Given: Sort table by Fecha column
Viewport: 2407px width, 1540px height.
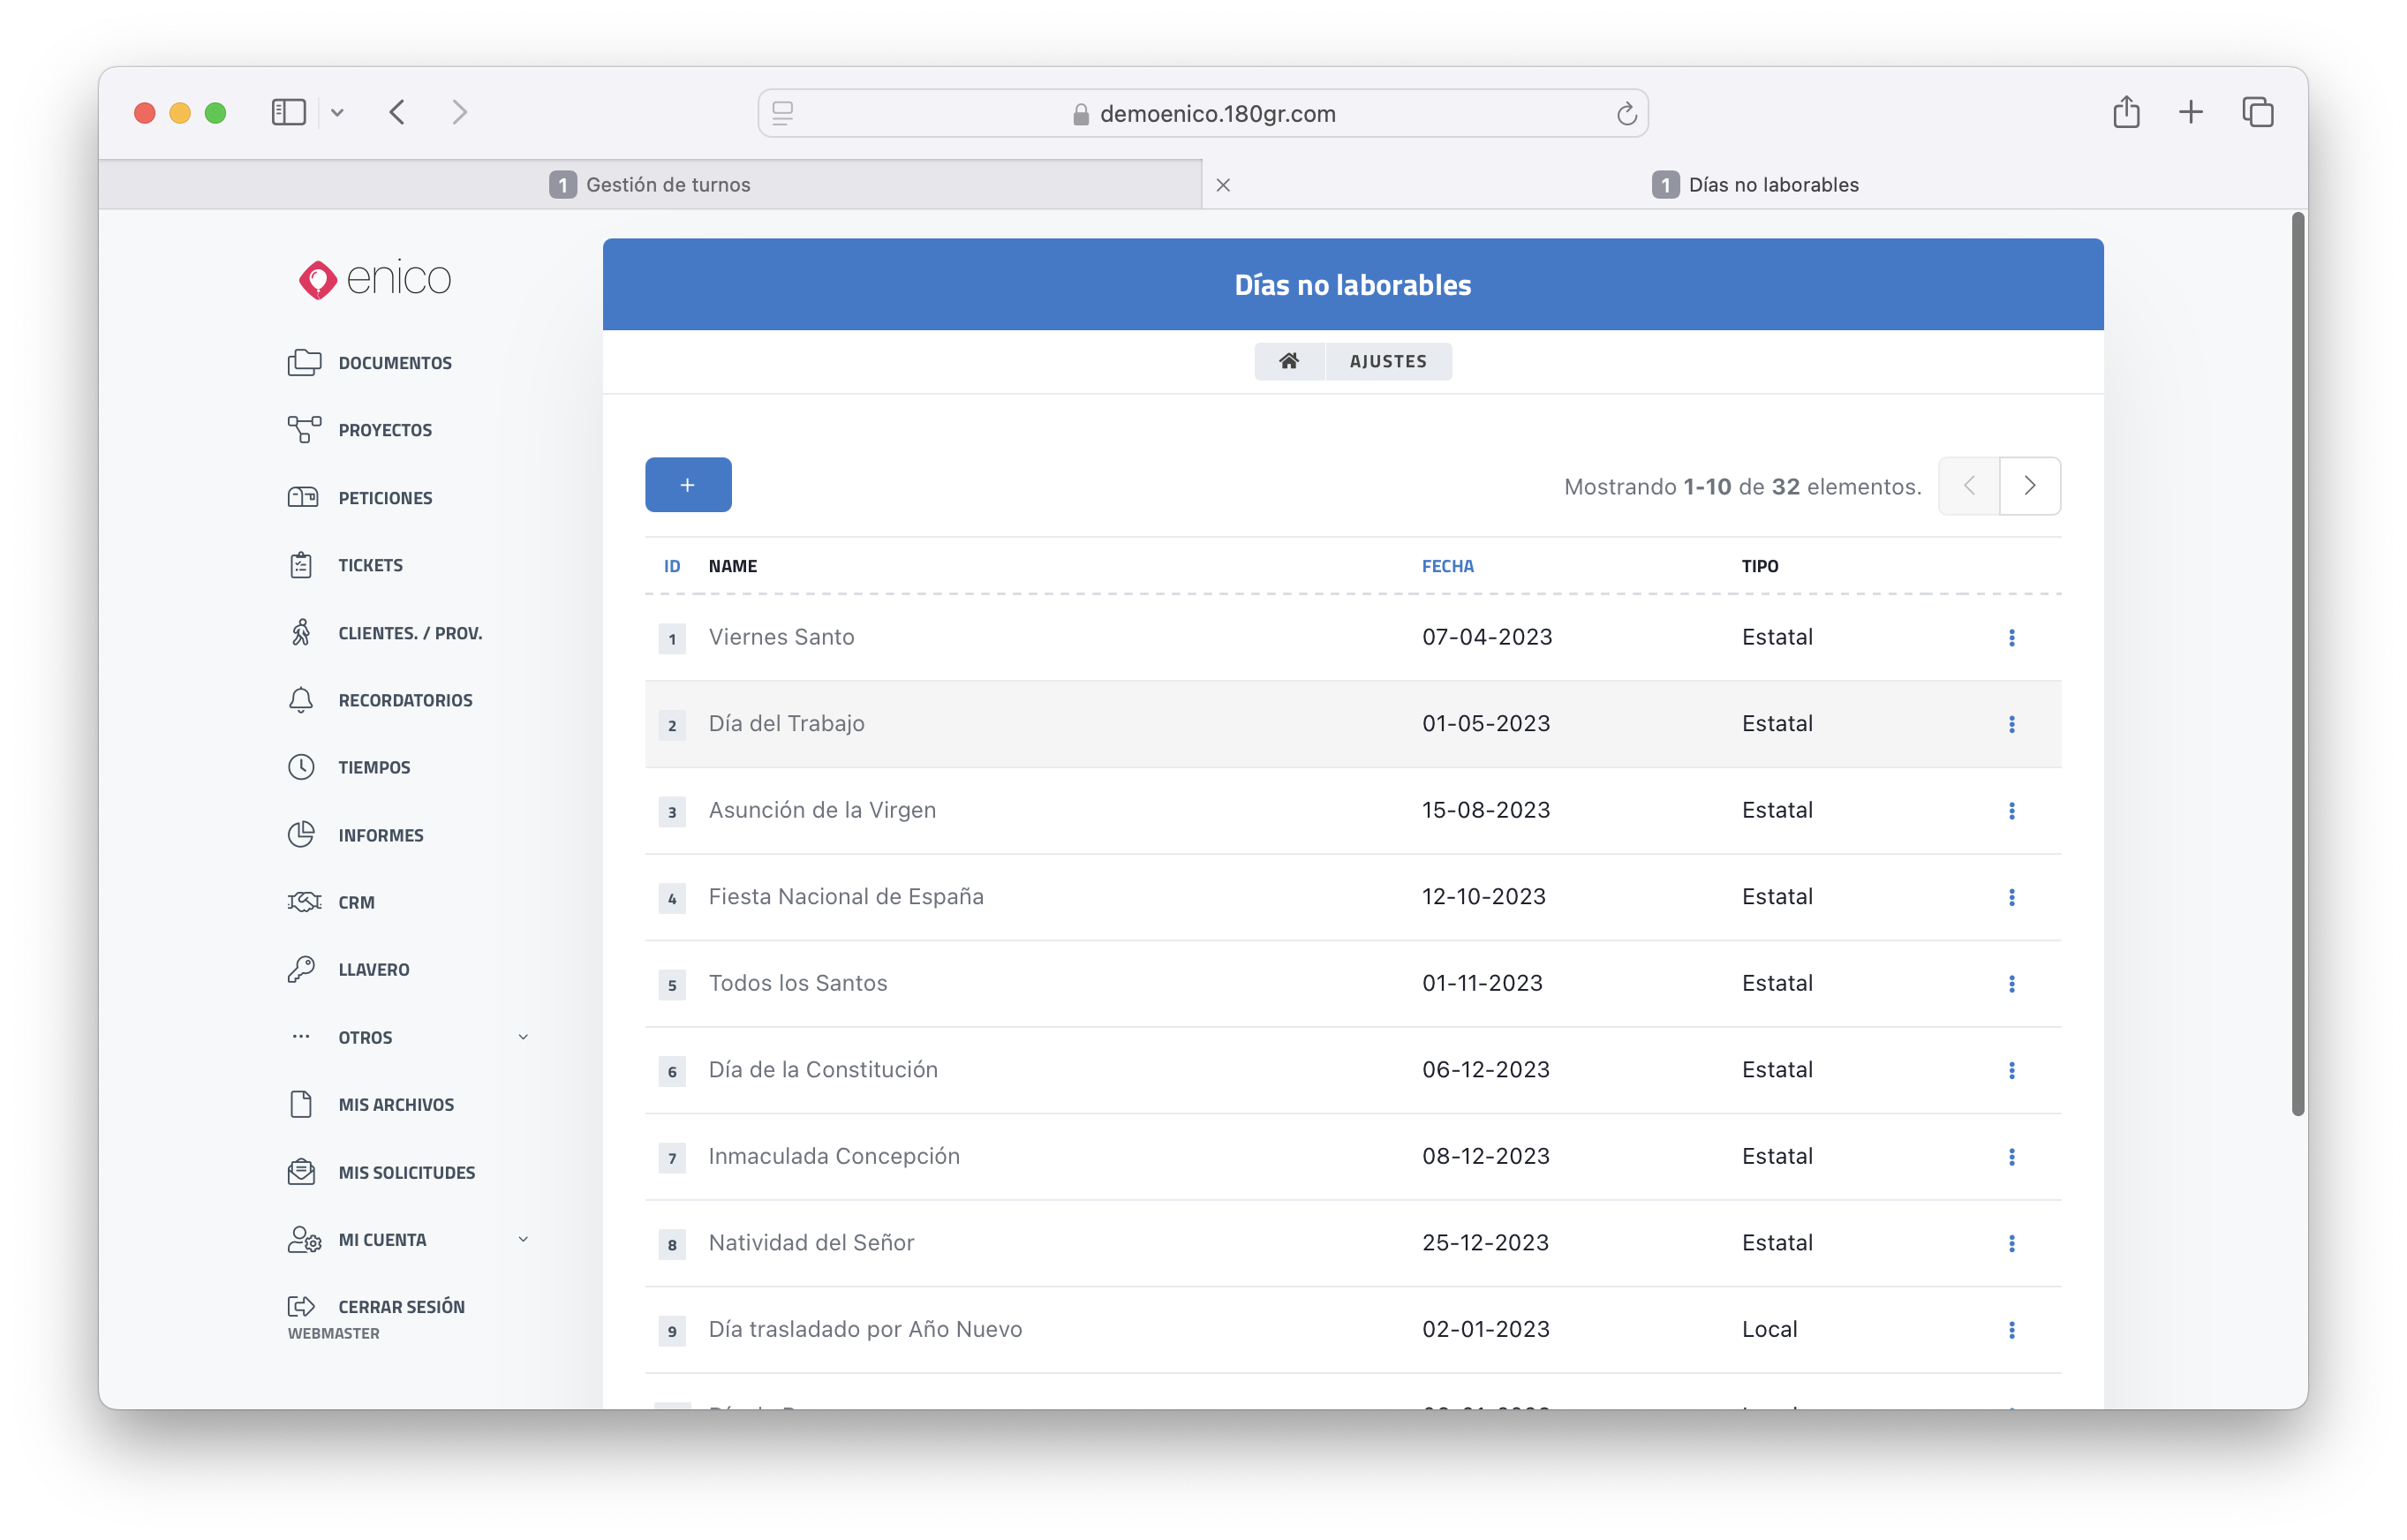Looking at the screenshot, I should coord(1447,566).
